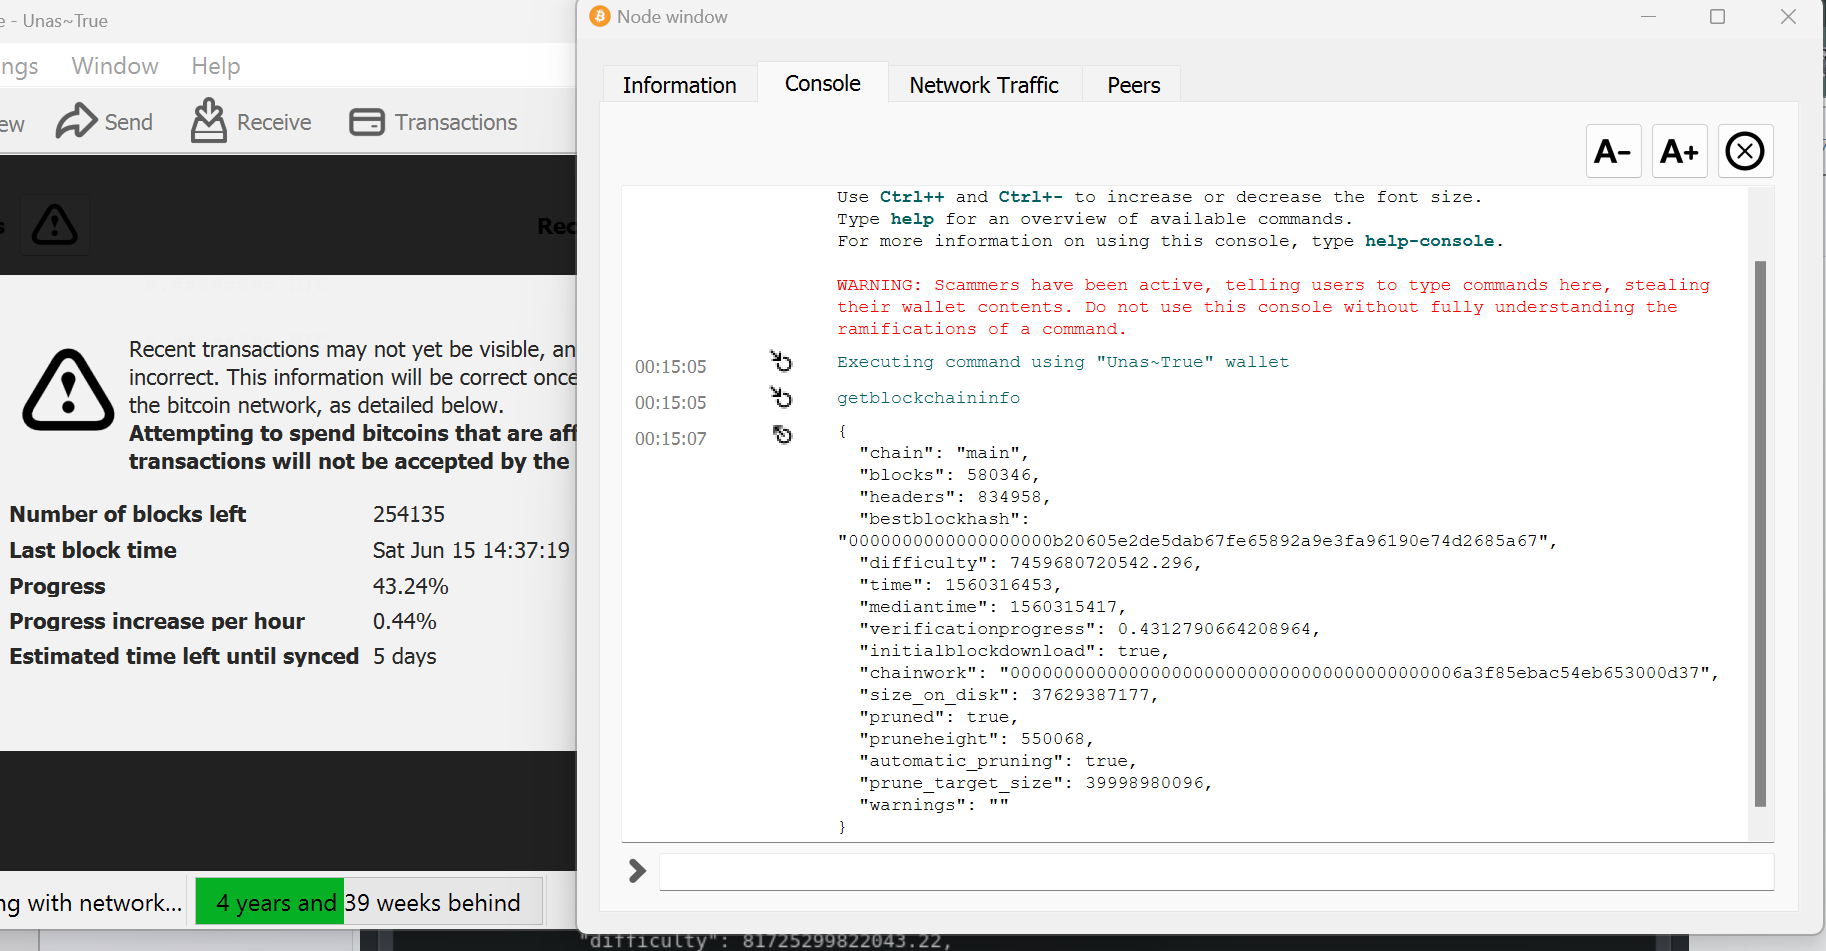Screen dimensions: 1826x951
Task: Click the 00:15:07 timestamp
Action: point(670,438)
